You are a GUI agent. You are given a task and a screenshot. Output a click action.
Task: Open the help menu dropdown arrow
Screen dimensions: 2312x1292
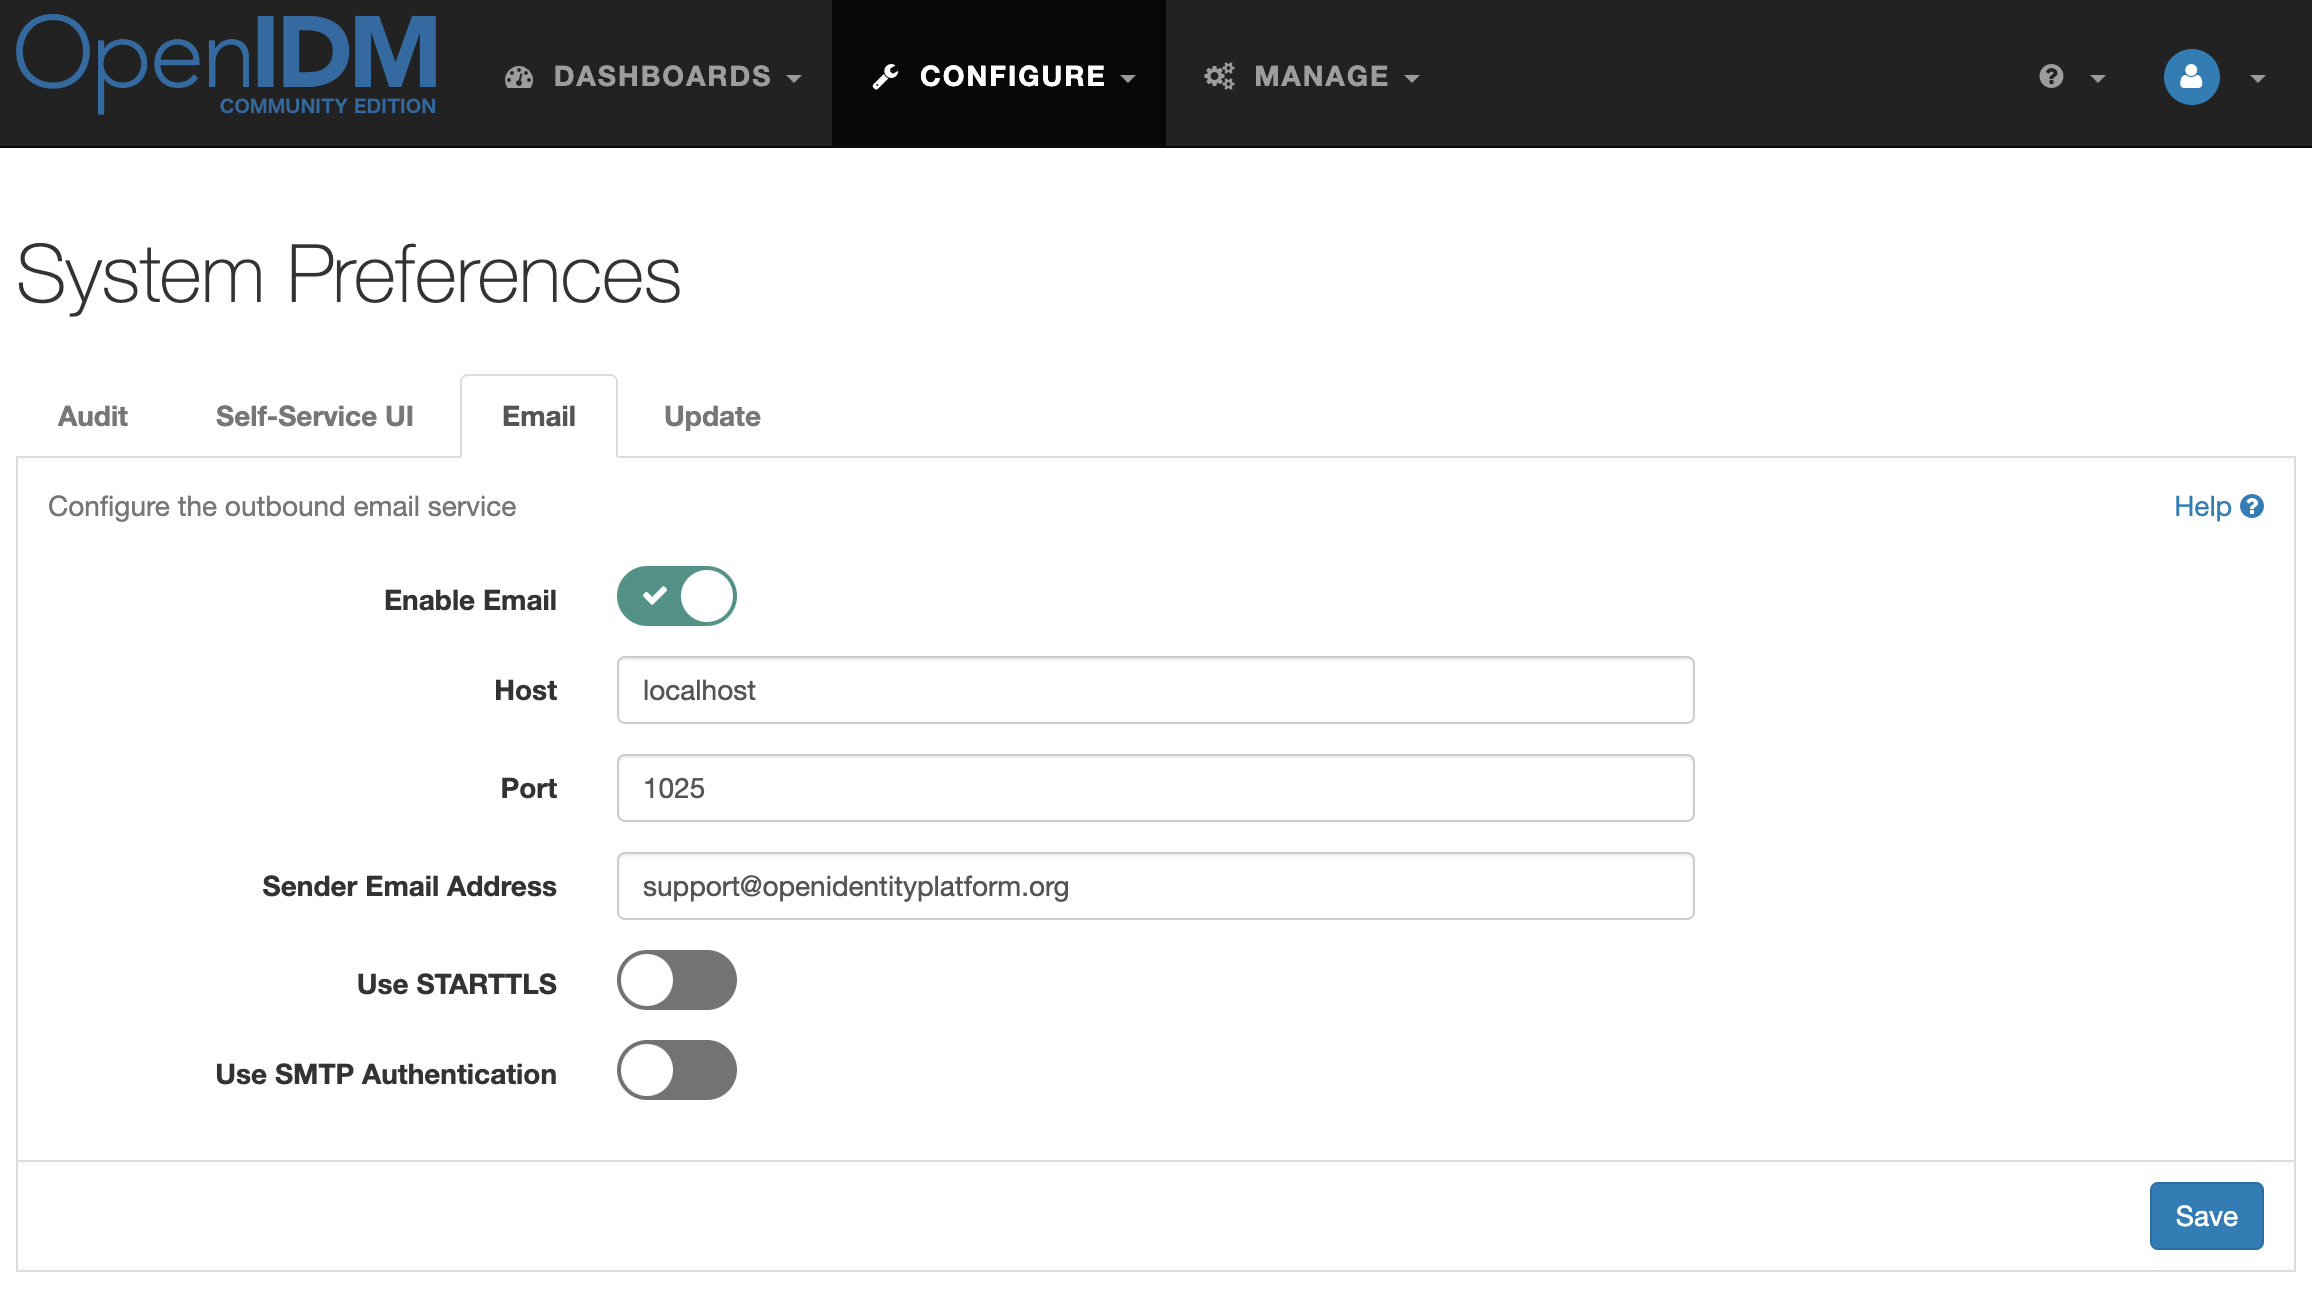[2098, 78]
